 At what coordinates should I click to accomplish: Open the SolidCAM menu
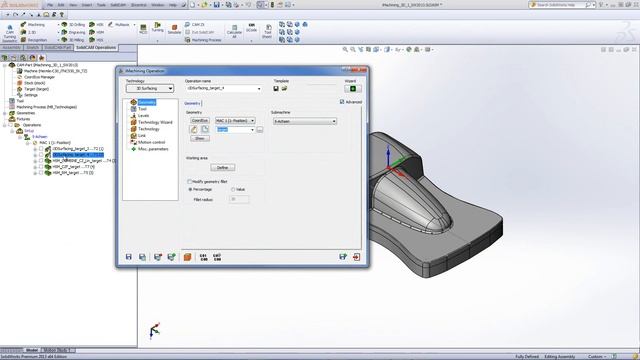coord(118,5)
